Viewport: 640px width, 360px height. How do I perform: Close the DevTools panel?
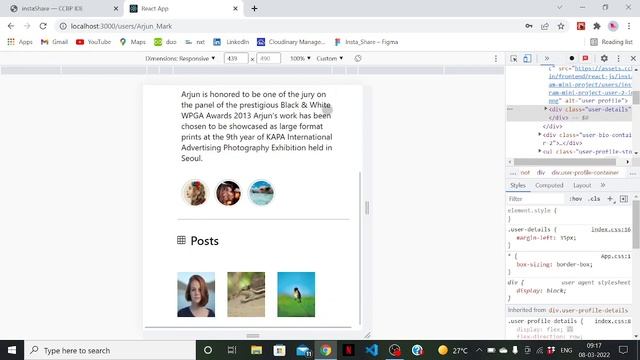(633, 58)
